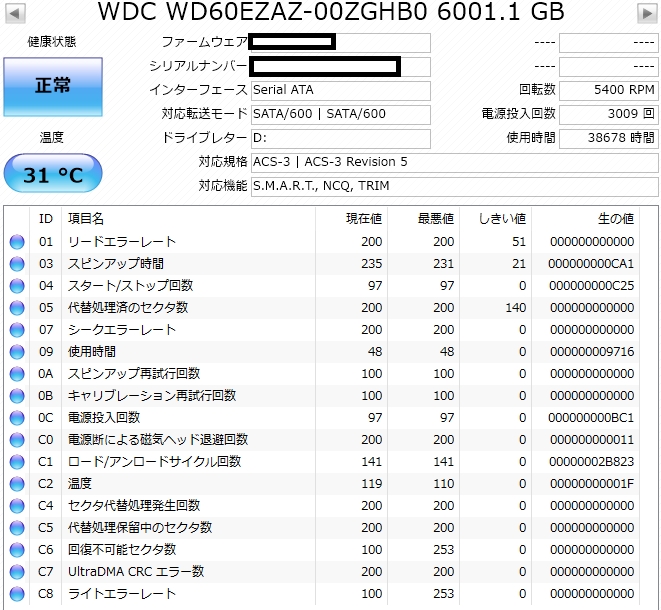The width and height of the screenshot is (661, 610).
Task: Select the 回復不可能セクタ数 attribute name
Action: [122, 550]
